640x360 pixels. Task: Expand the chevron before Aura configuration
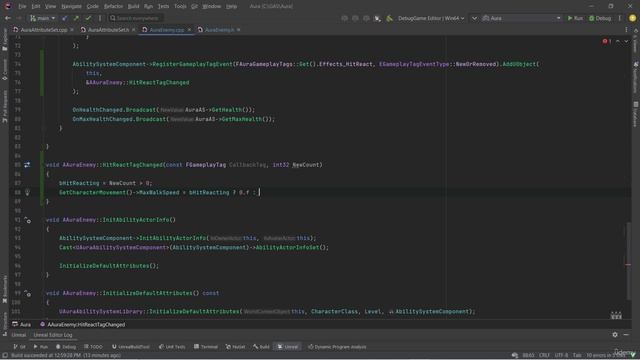(x=474, y=18)
